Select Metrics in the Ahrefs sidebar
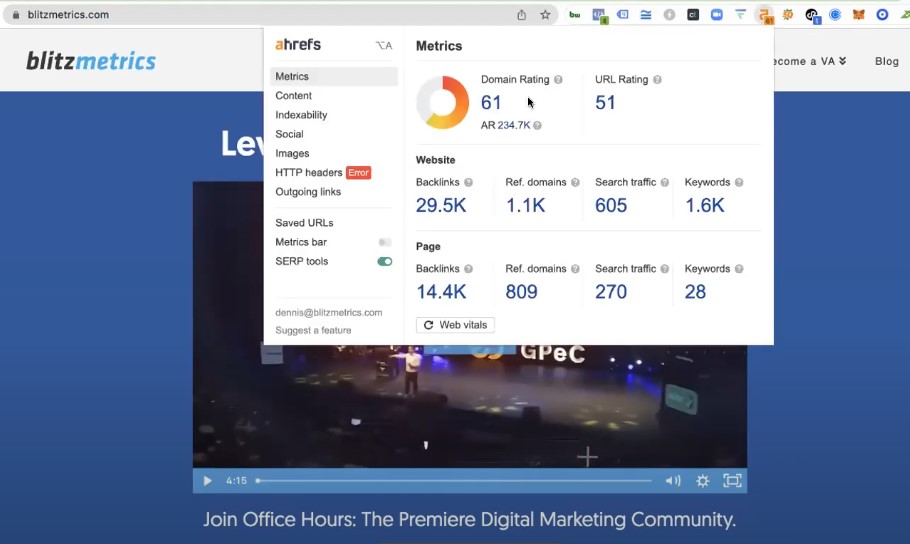 coord(334,77)
